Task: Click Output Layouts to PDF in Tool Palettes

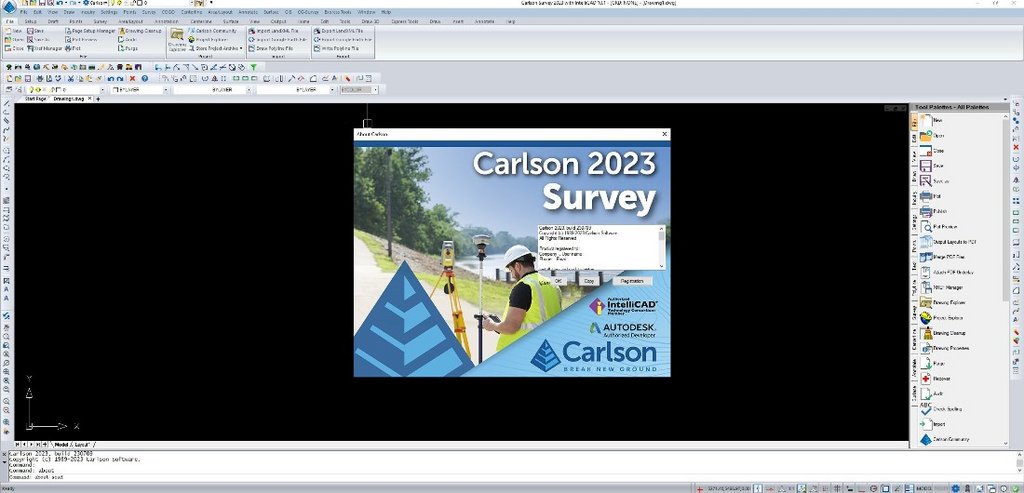Action: tap(948, 242)
